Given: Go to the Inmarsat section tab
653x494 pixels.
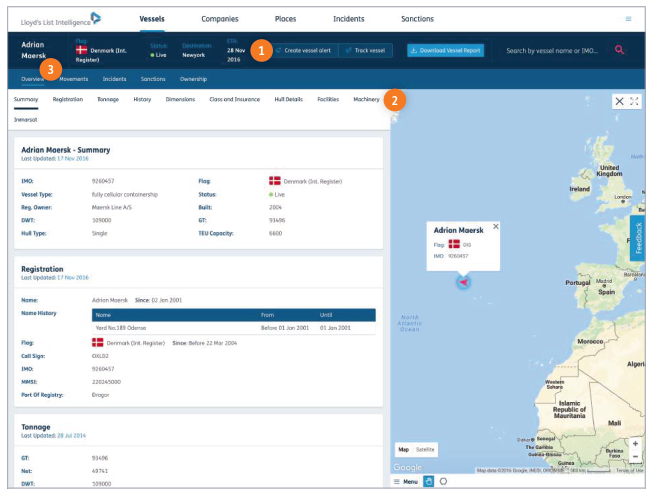Looking at the screenshot, I should pyautogui.click(x=25, y=120).
